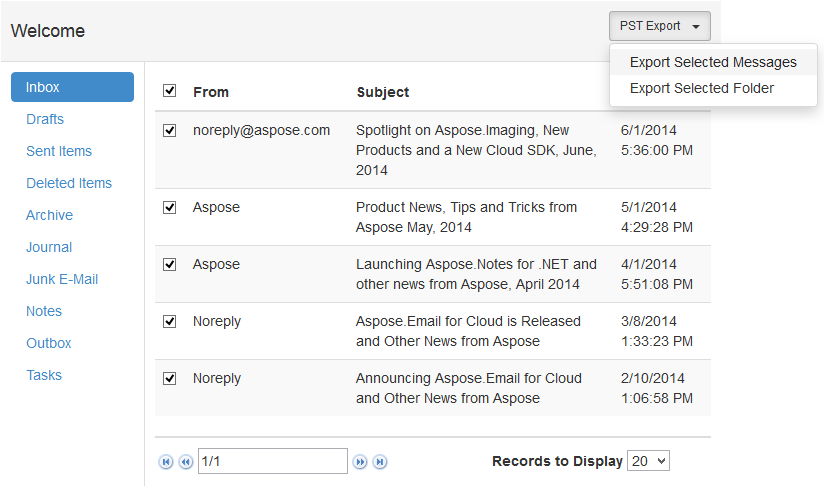Click sender Noreply on 2/10/2014 row
824x488 pixels.
click(x=217, y=379)
